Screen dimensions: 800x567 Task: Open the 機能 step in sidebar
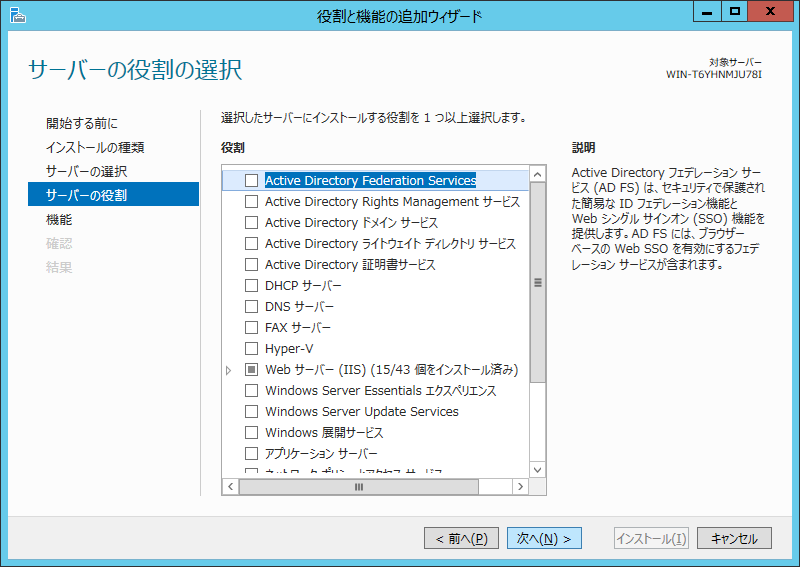(59, 219)
